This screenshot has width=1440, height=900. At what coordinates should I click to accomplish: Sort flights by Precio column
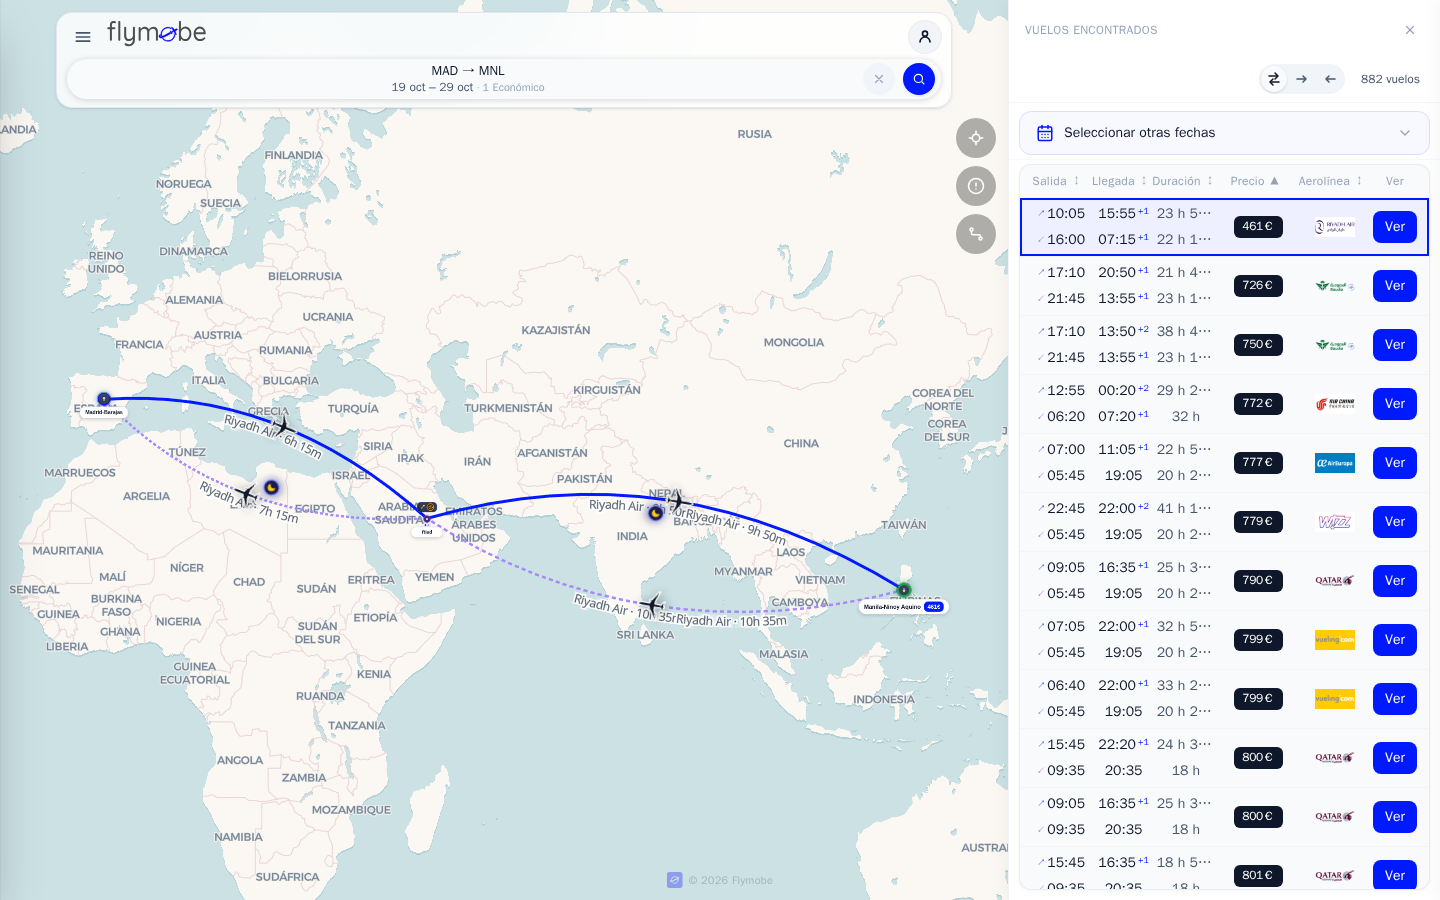coord(1254,181)
